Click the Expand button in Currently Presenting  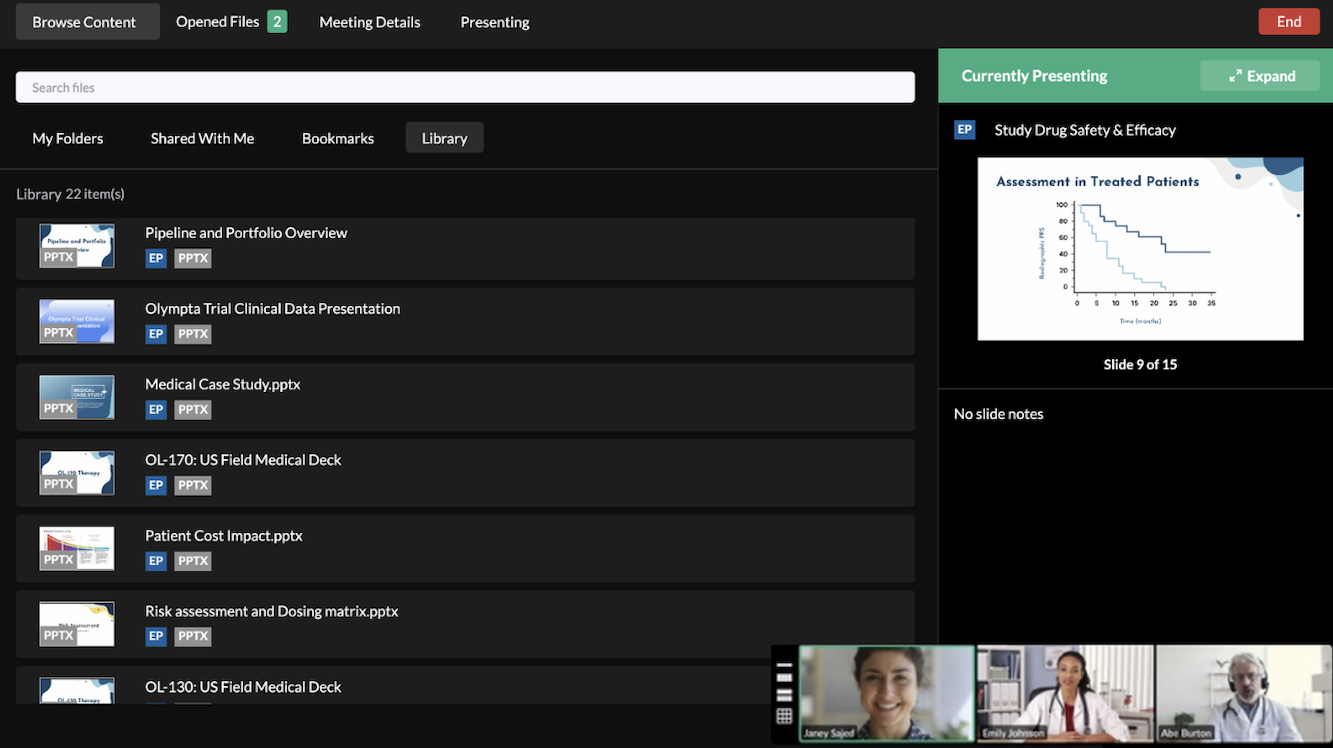(1260, 76)
